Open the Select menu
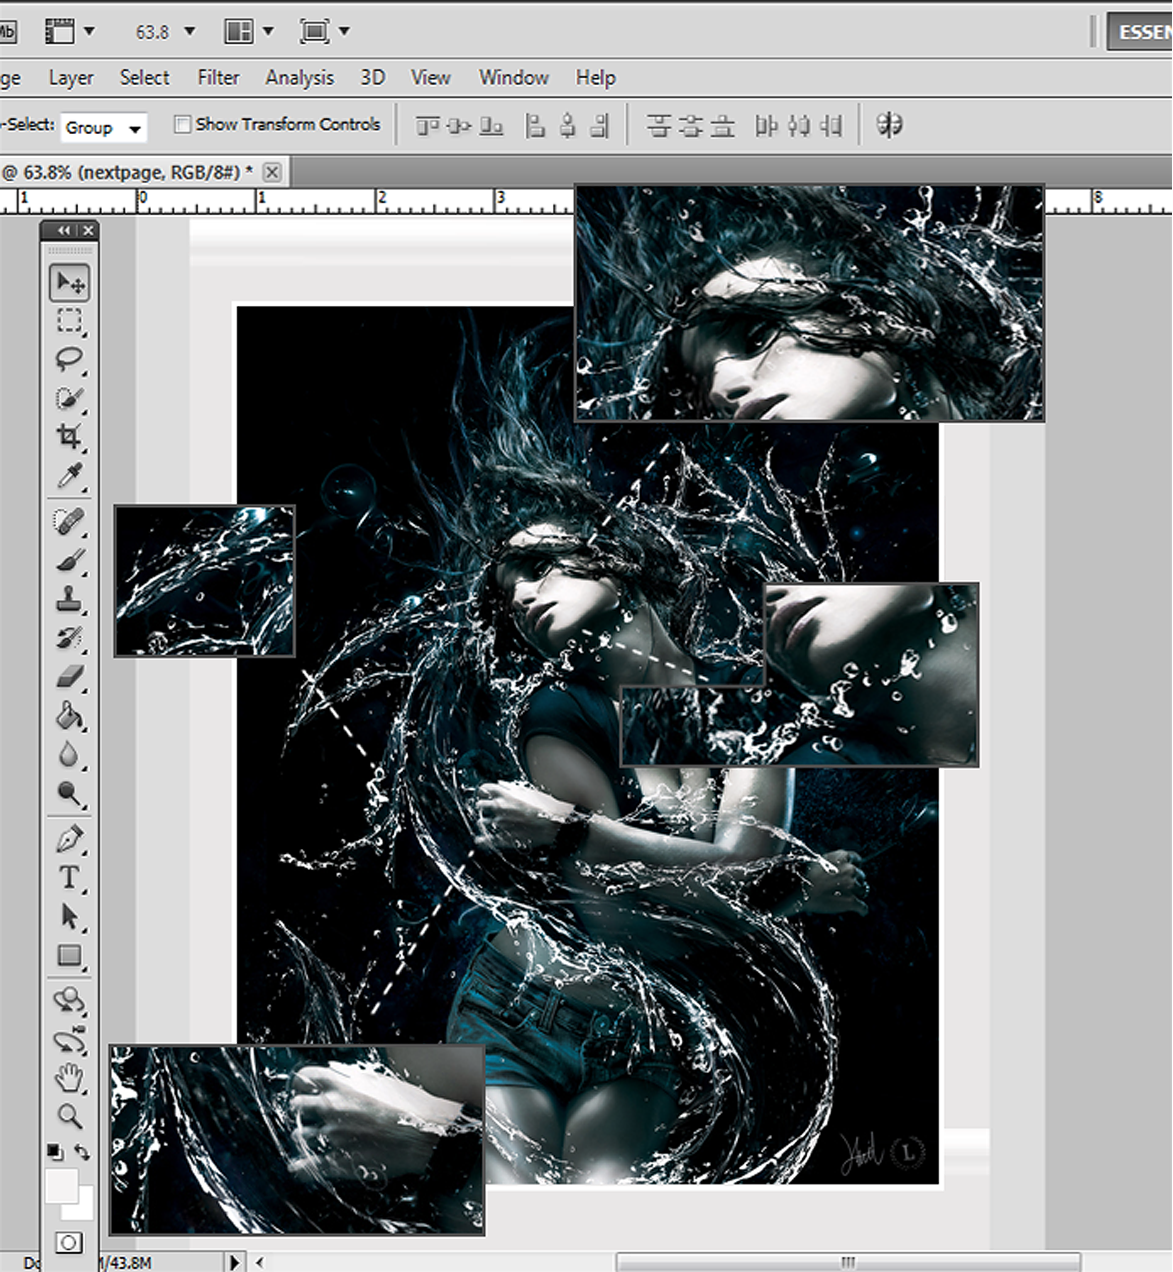1173x1272 pixels. 145,78
